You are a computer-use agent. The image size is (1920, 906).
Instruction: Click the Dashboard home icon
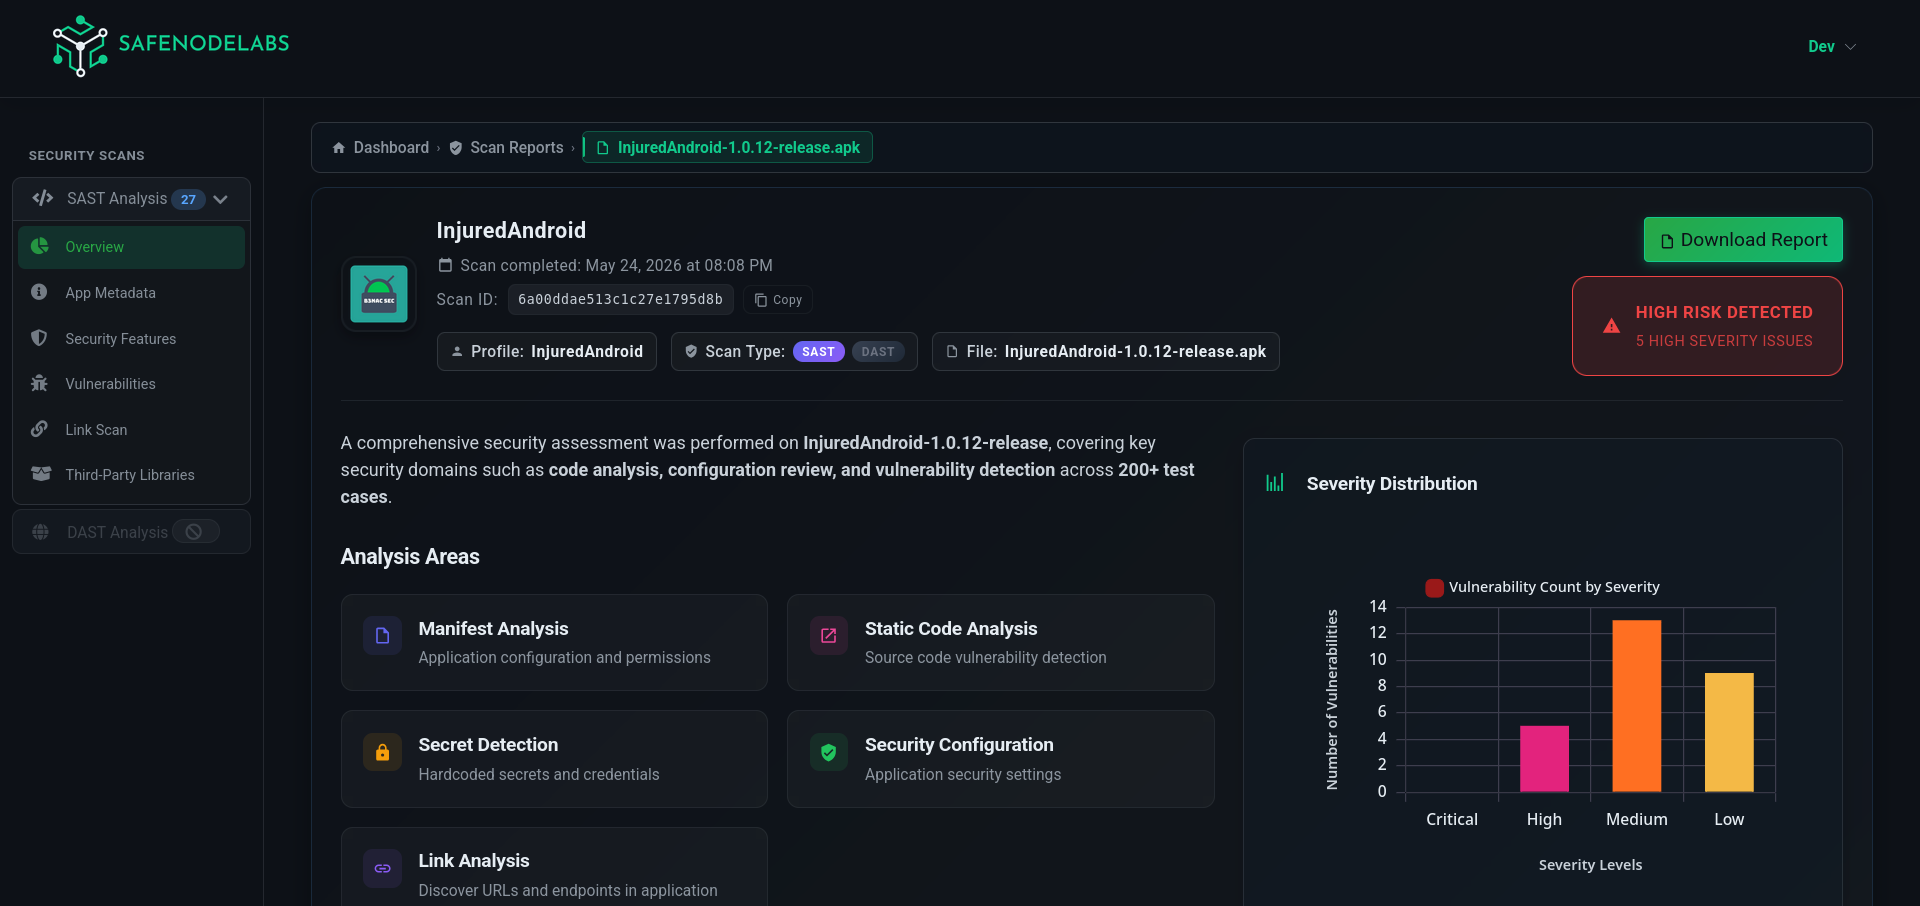(339, 148)
